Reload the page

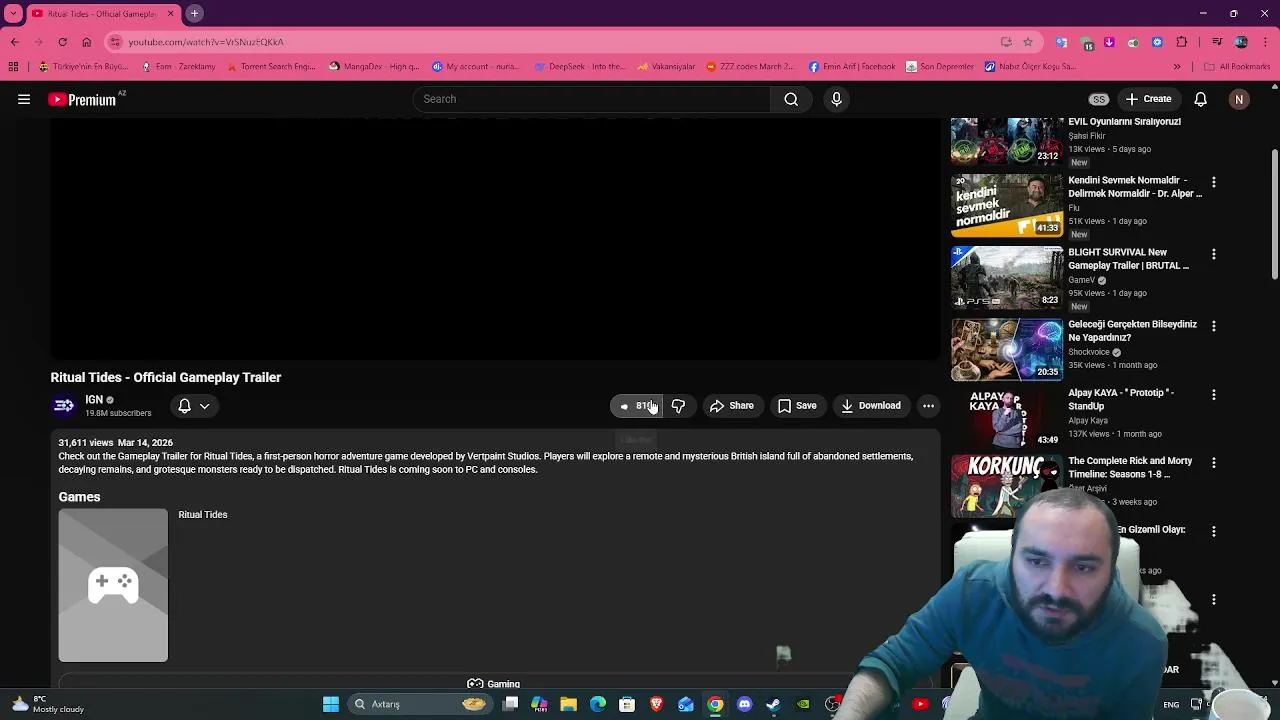(x=62, y=42)
